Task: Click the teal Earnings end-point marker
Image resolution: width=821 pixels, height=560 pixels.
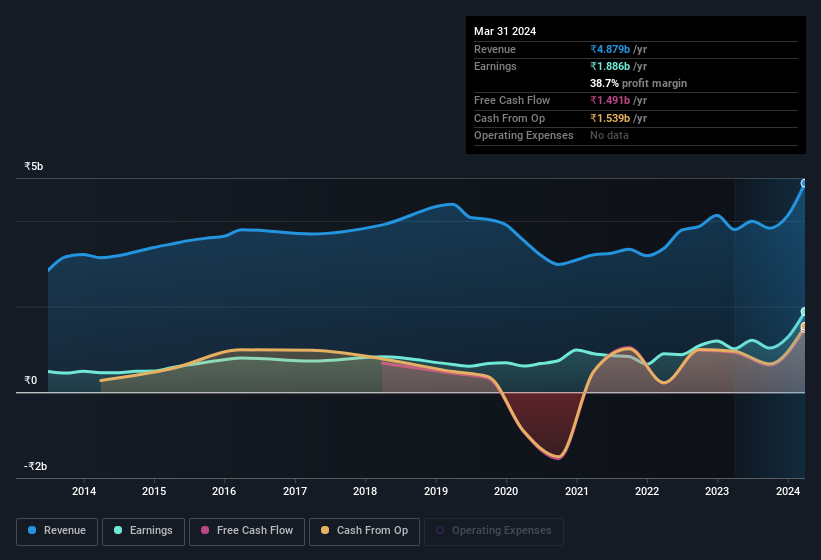Action: tap(803, 312)
